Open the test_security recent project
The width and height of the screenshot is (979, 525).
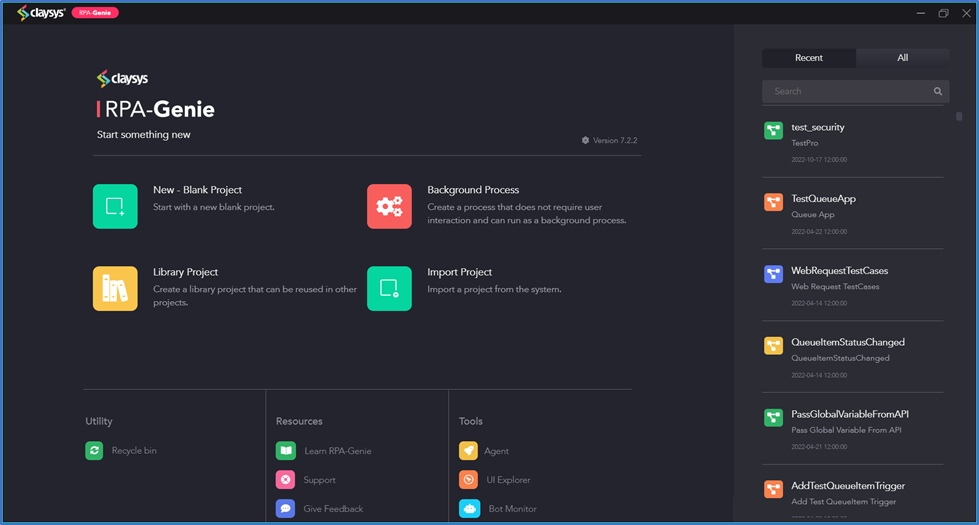(853, 142)
